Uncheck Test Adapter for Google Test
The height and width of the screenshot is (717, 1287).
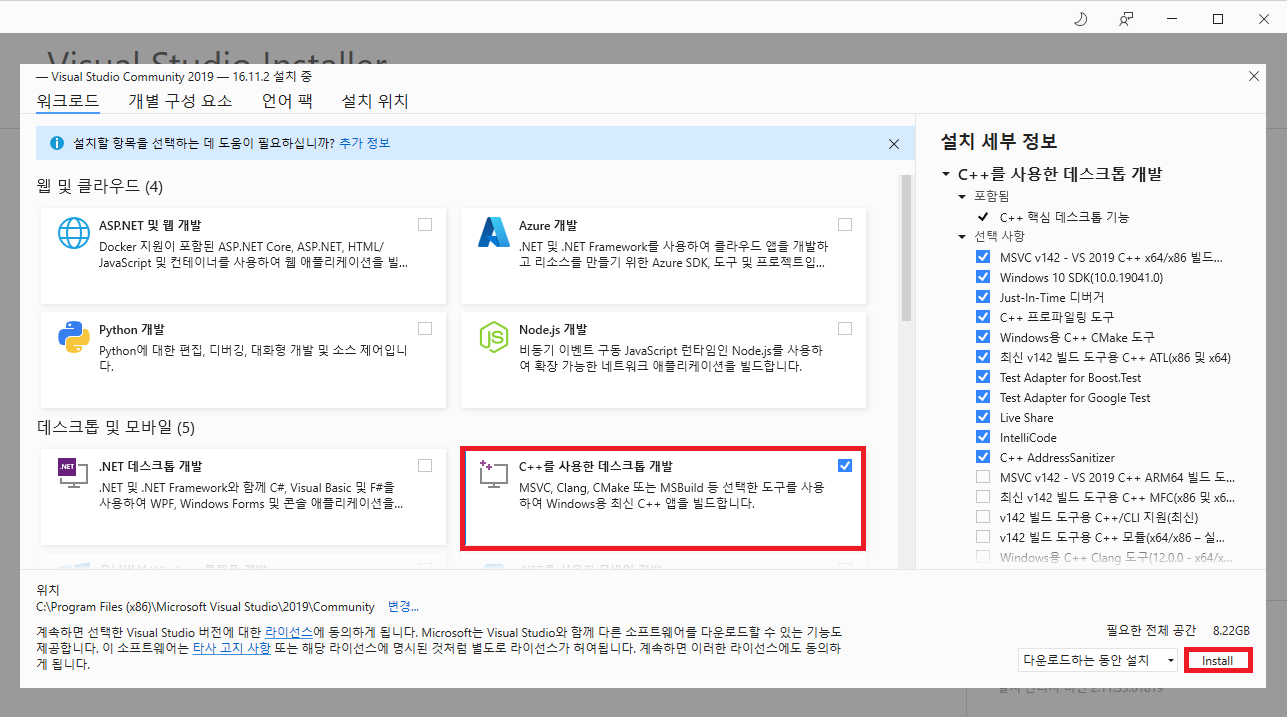point(983,397)
